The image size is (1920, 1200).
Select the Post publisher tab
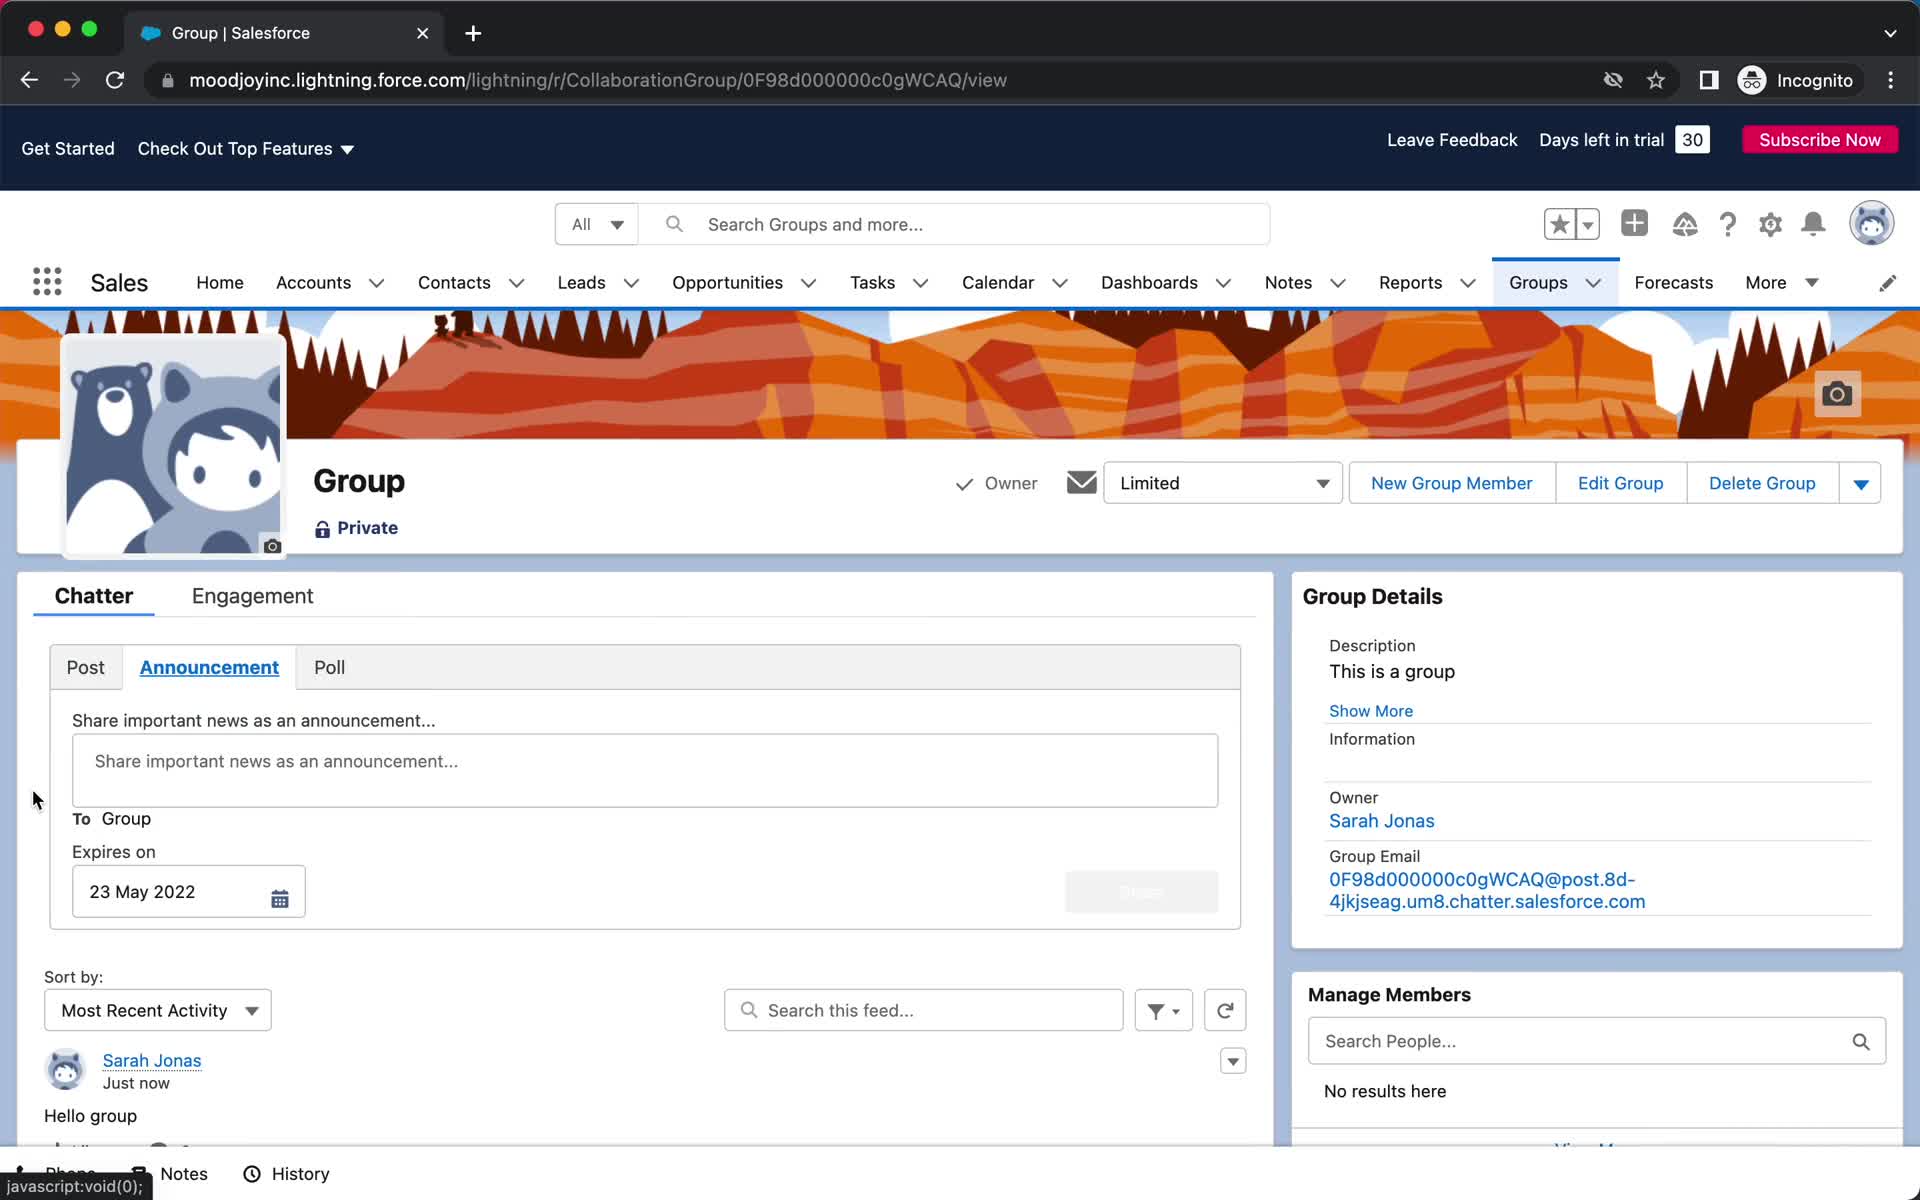[85, 667]
